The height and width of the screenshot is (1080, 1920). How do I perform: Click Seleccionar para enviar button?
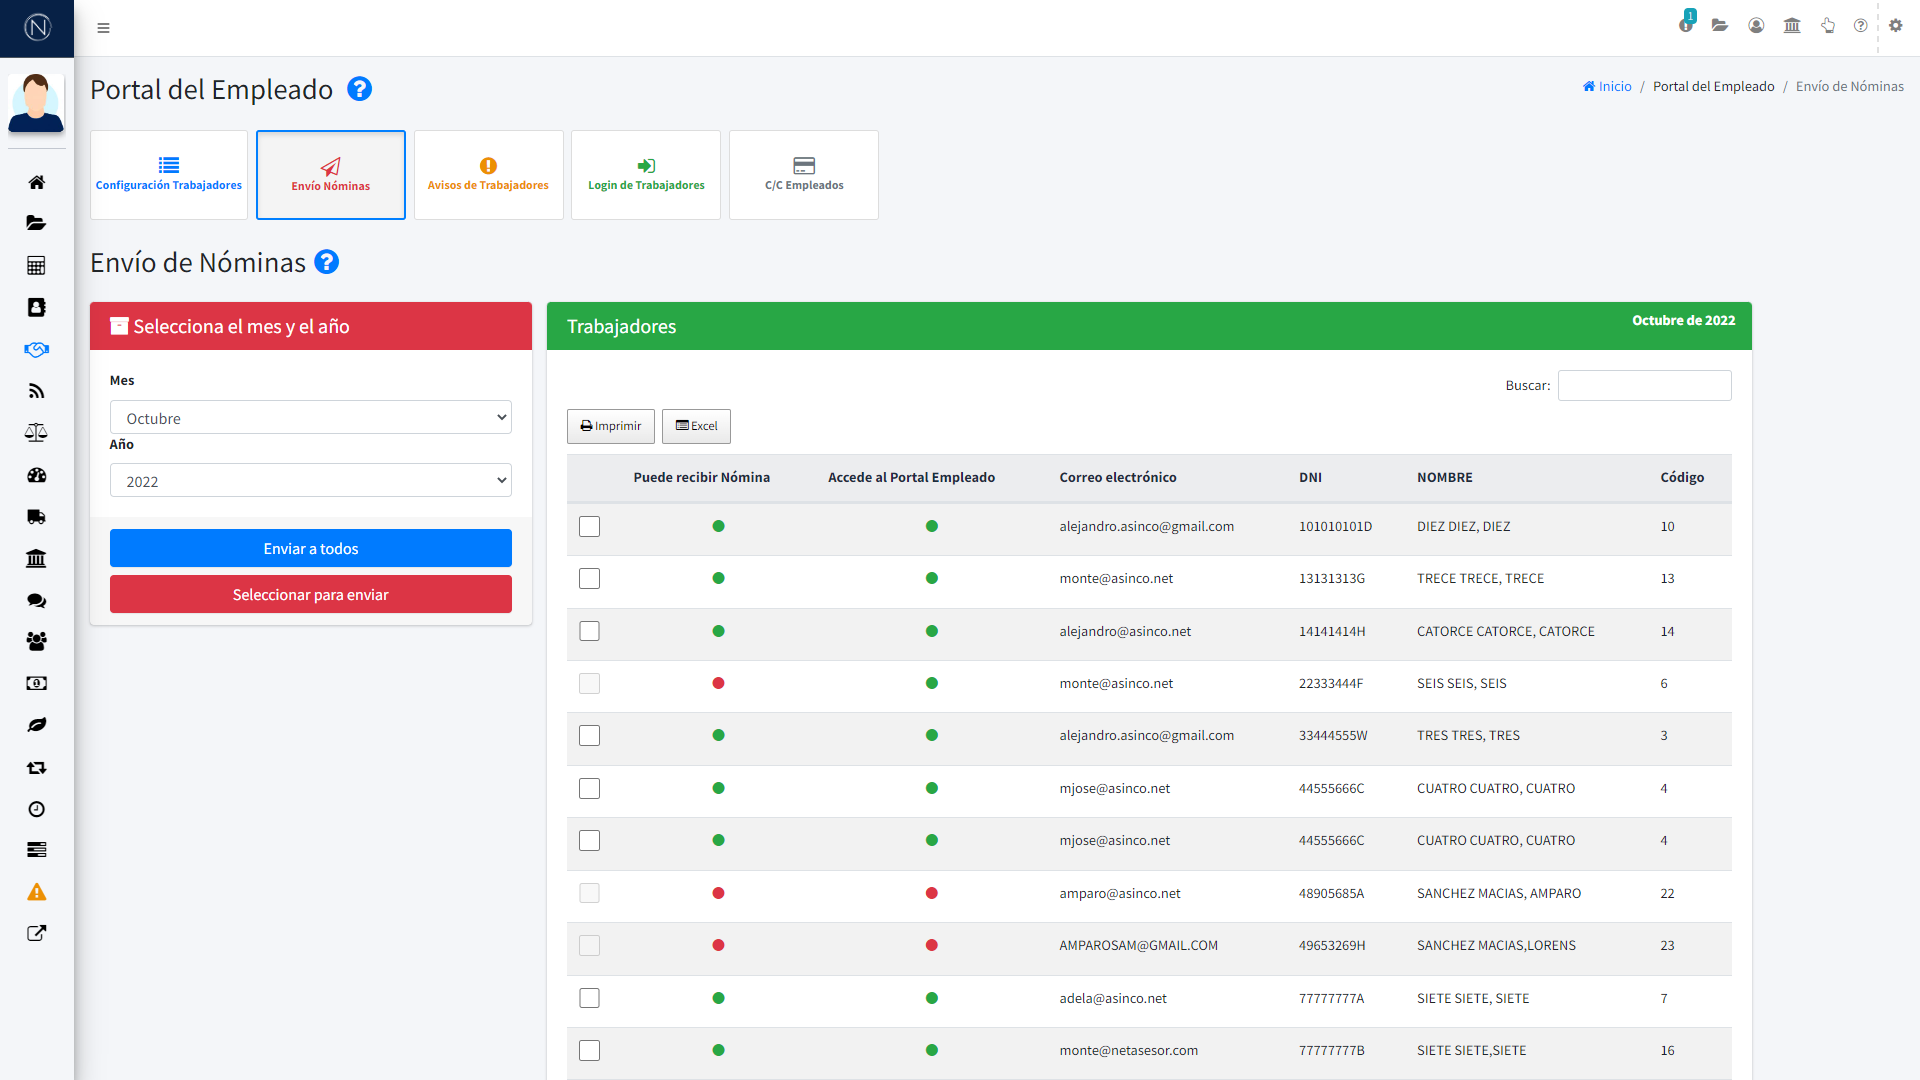(310, 594)
